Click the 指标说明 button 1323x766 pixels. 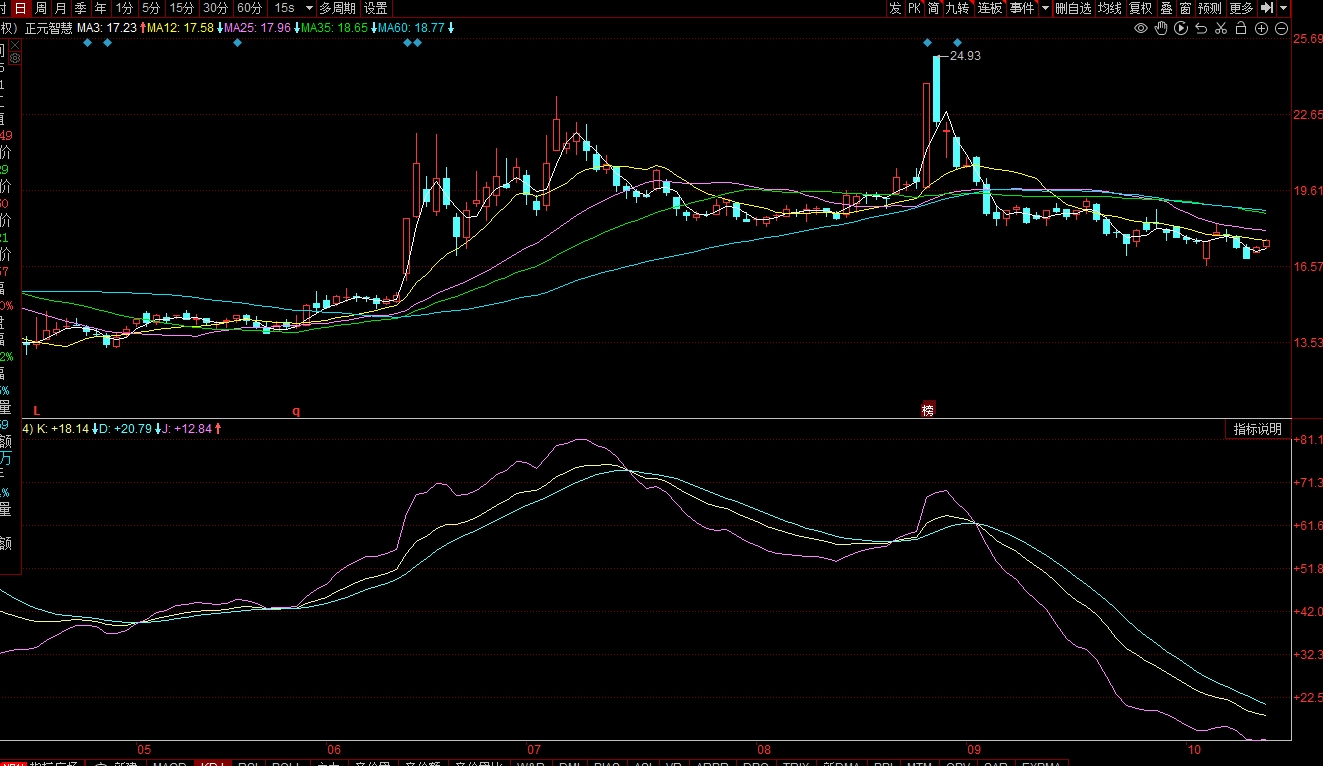click(1257, 429)
